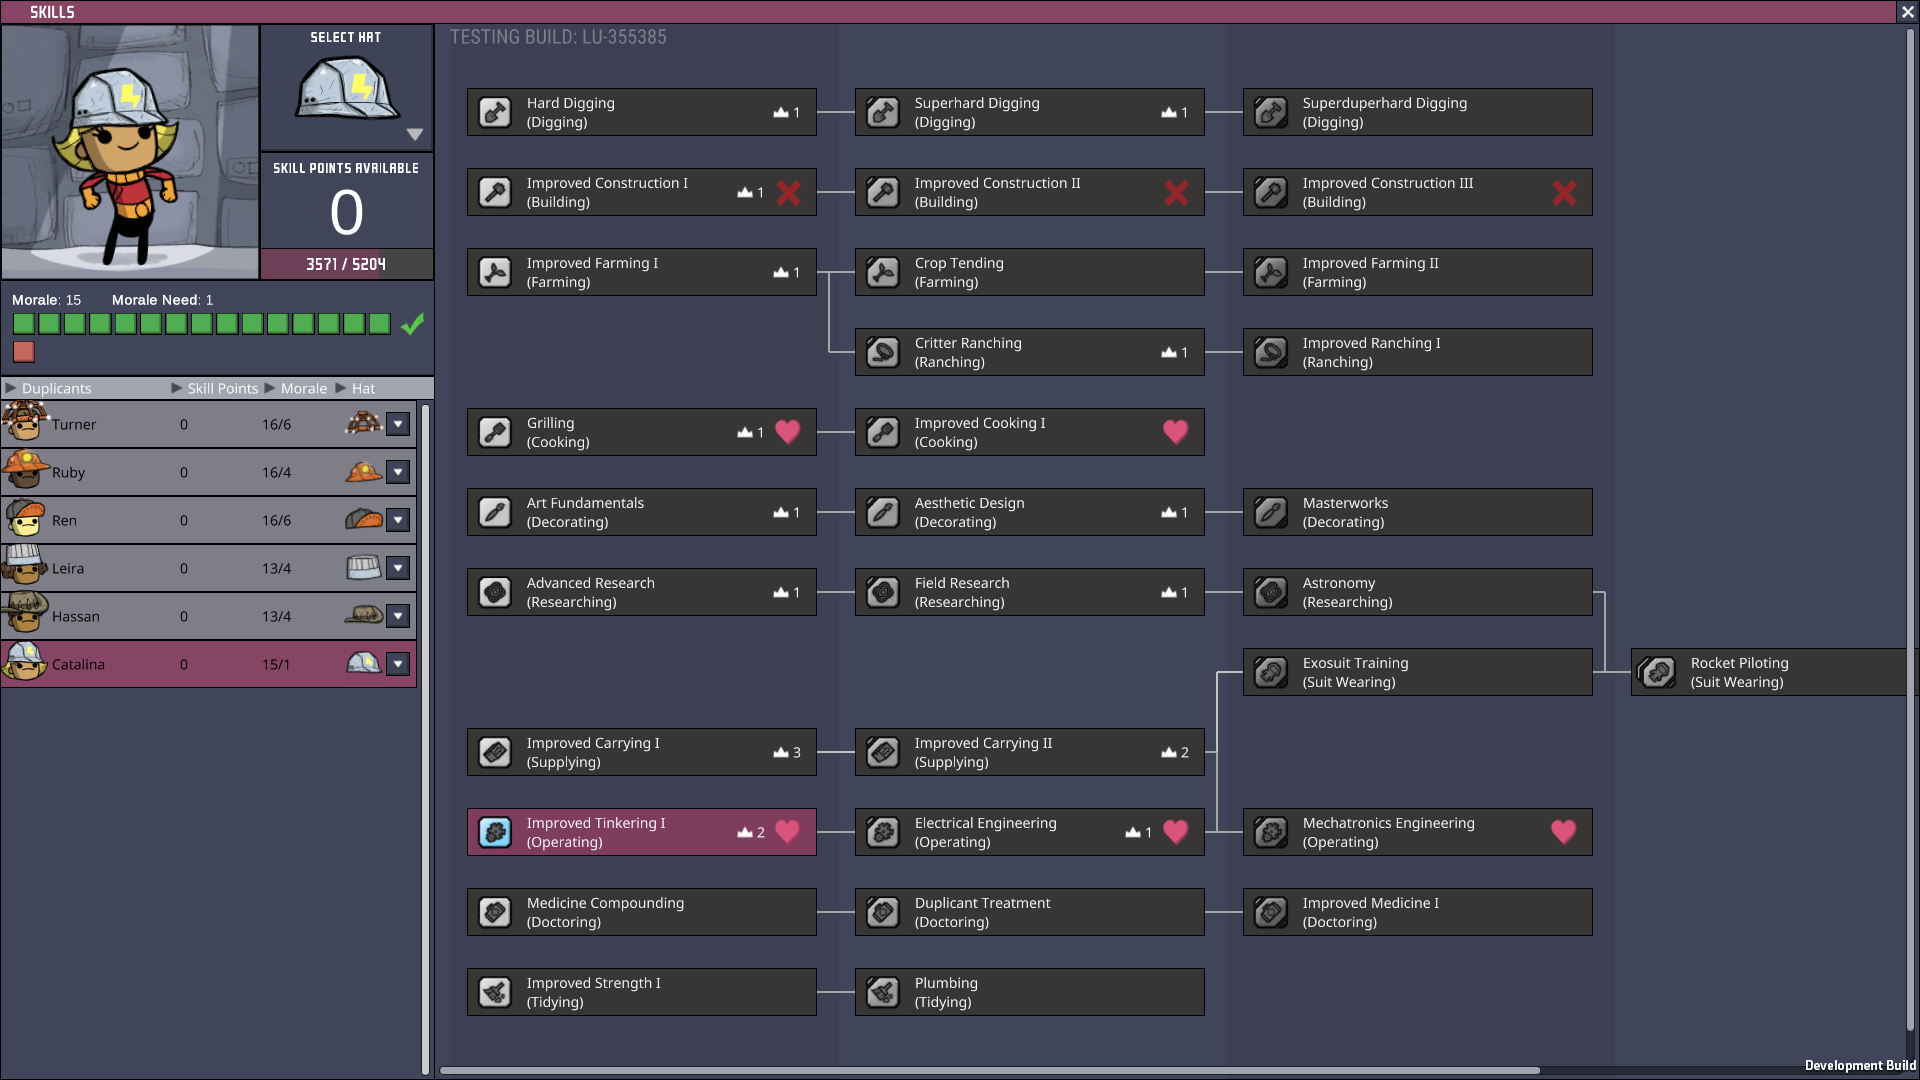This screenshot has height=1080, width=1920.
Task: Select the Rocket Piloting skill icon
Action: tap(1659, 672)
